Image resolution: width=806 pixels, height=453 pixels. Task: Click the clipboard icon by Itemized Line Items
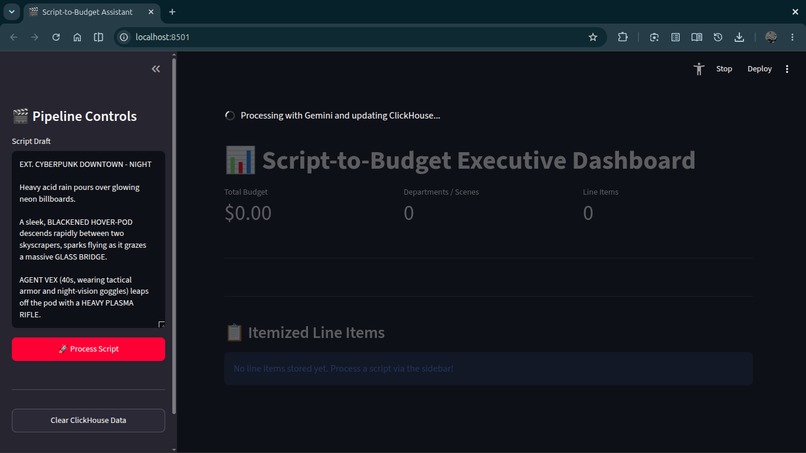tap(234, 333)
